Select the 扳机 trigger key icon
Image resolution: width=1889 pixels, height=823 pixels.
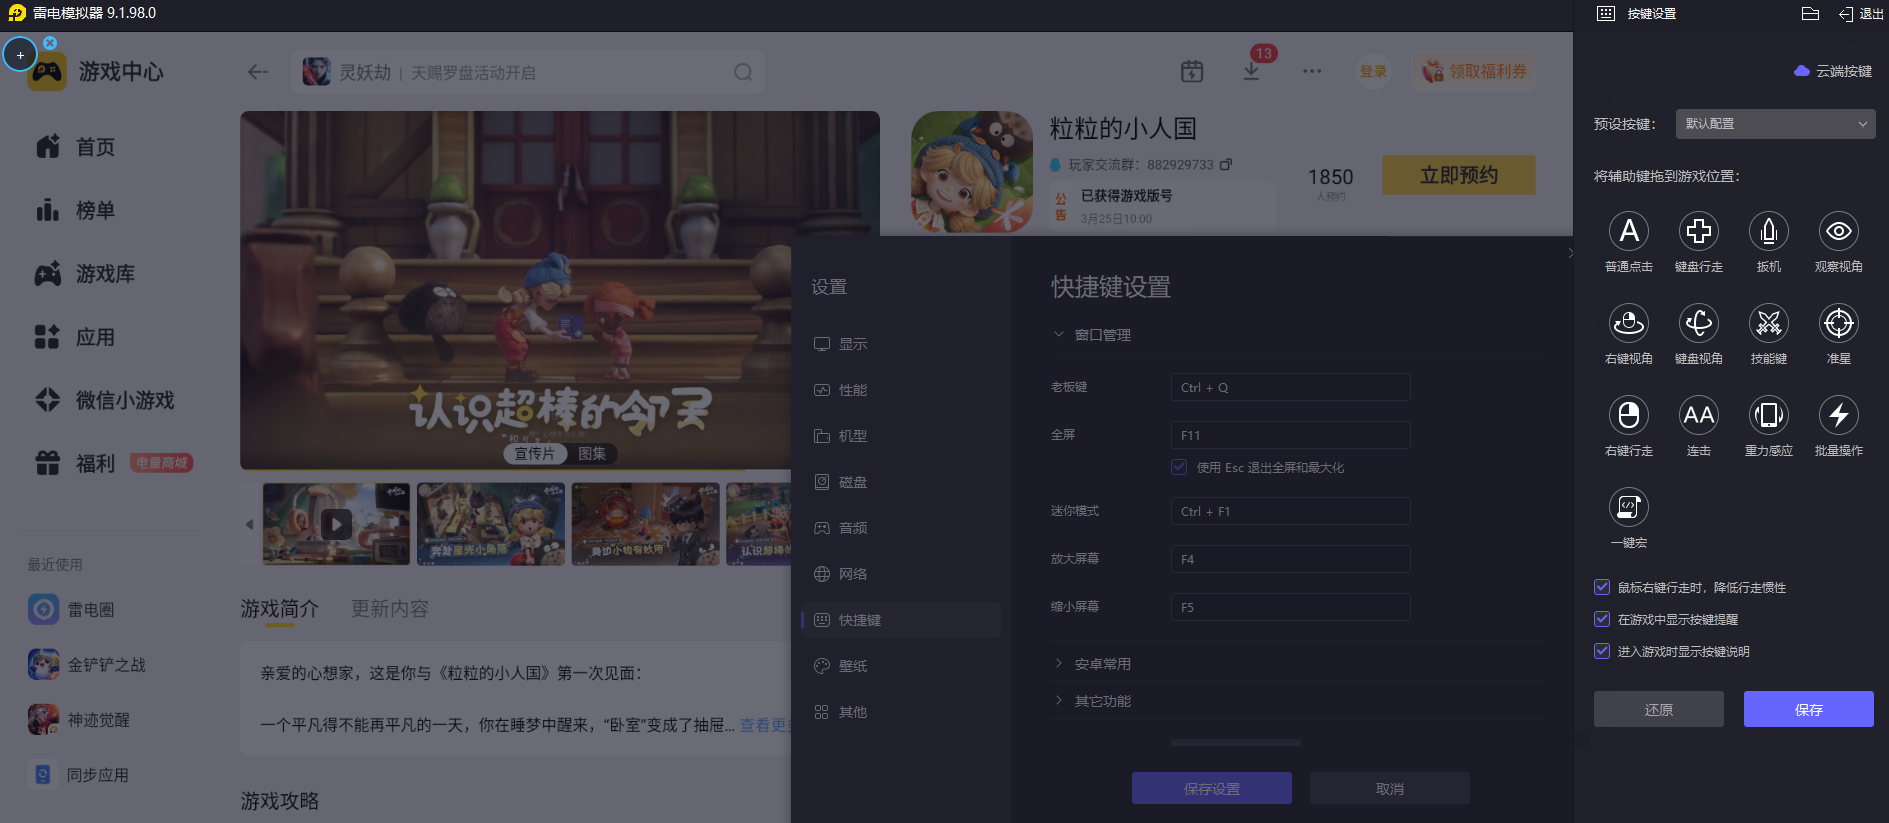(1768, 231)
